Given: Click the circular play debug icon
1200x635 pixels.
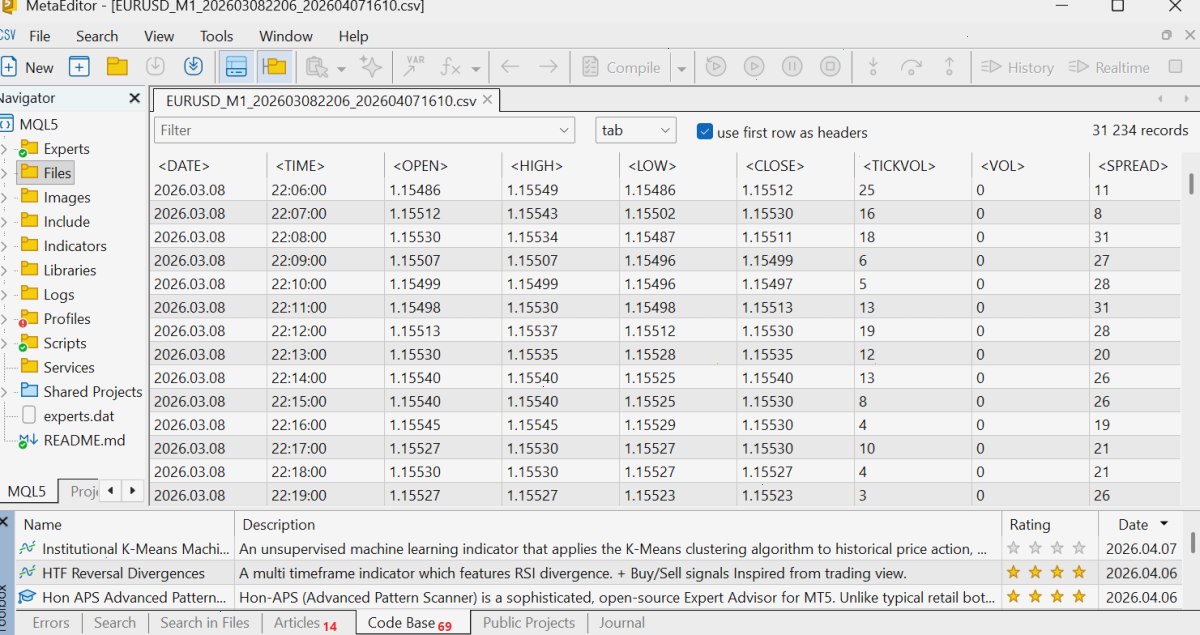Looking at the screenshot, I should point(754,67).
